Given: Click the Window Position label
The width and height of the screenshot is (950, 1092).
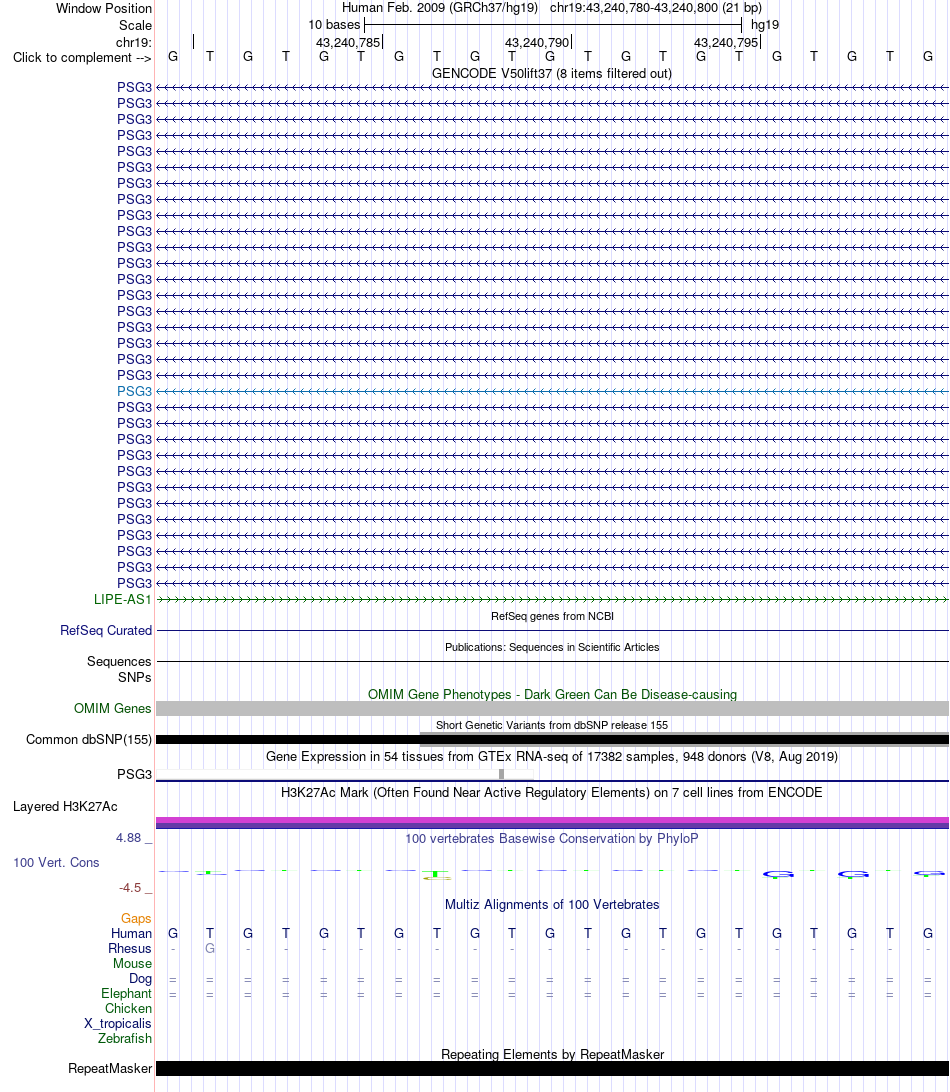Looking at the screenshot, I should [x=104, y=8].
